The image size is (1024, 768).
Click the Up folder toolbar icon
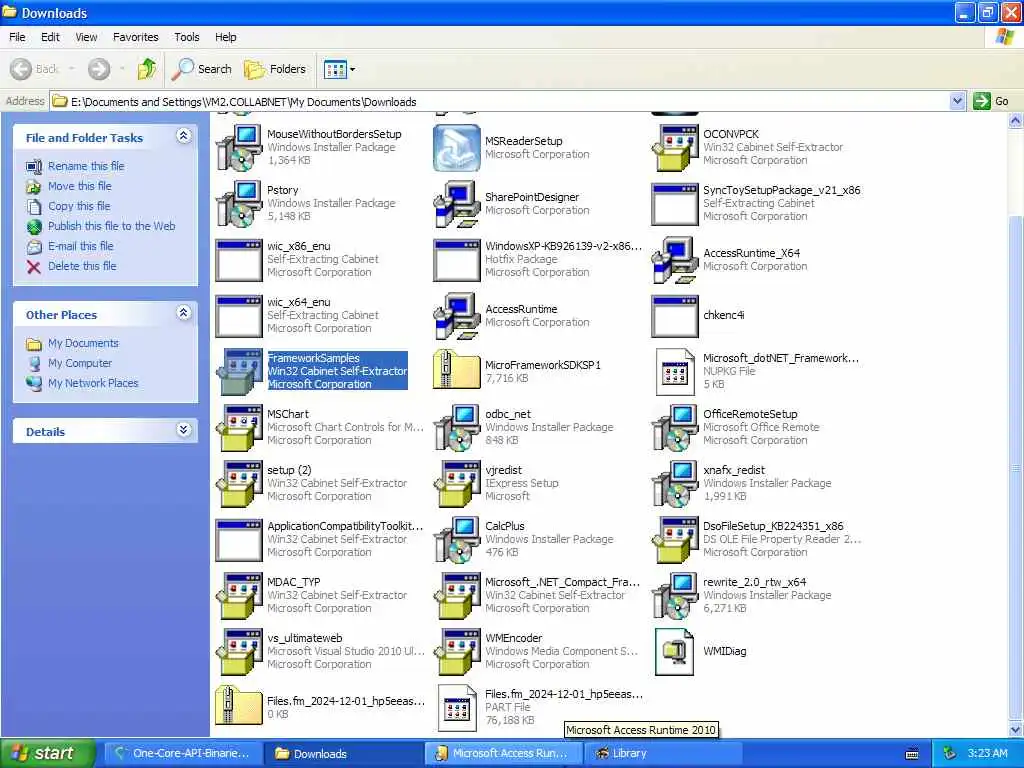147,69
